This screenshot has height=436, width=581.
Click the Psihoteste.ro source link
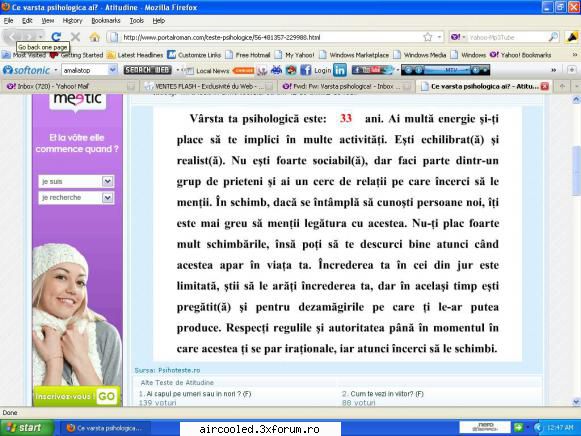179,370
